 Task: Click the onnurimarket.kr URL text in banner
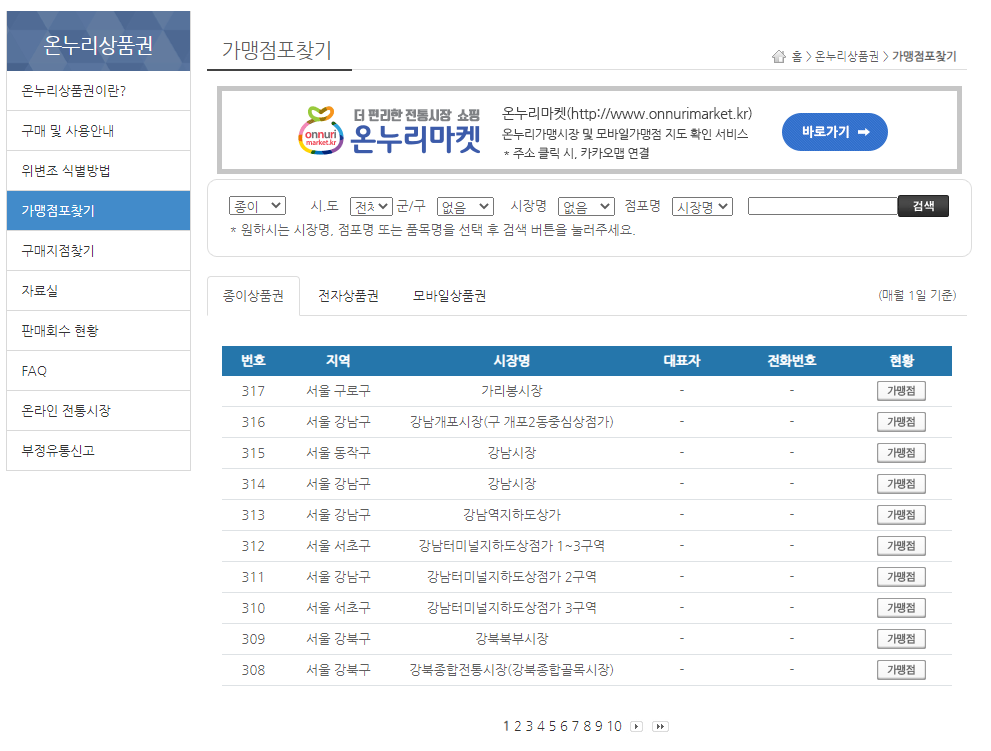(x=659, y=114)
